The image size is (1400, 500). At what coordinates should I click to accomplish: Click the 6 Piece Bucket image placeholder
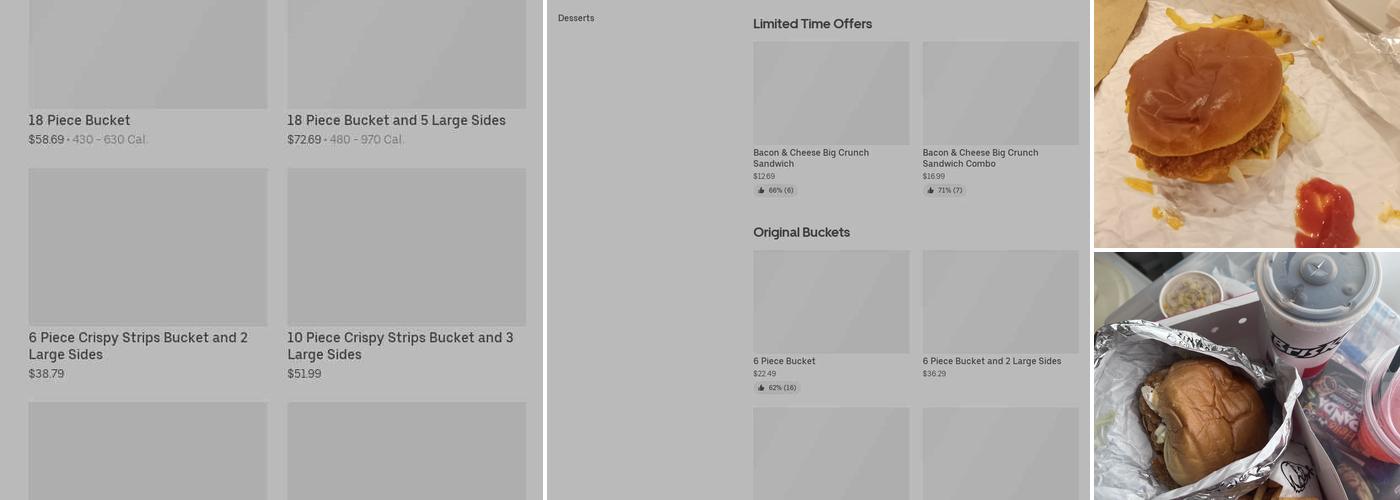pos(831,301)
